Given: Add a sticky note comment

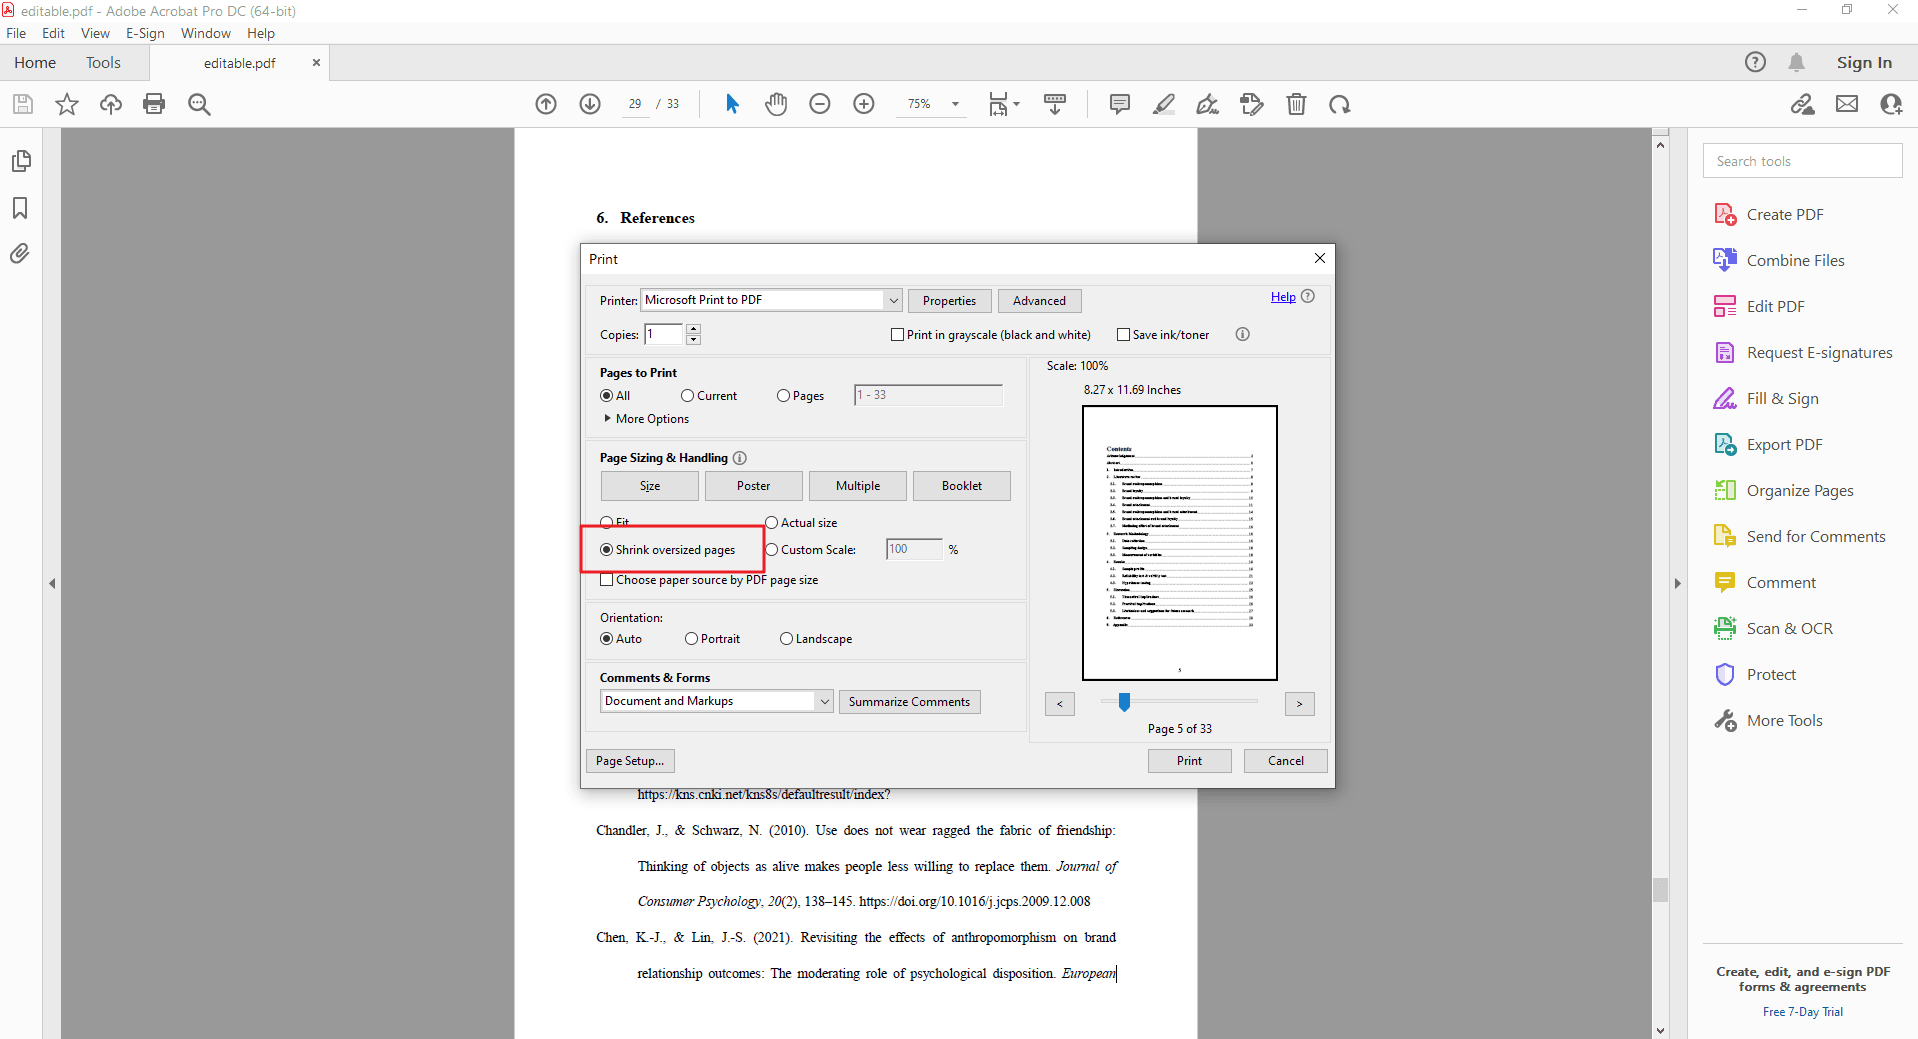Looking at the screenshot, I should point(1120,104).
